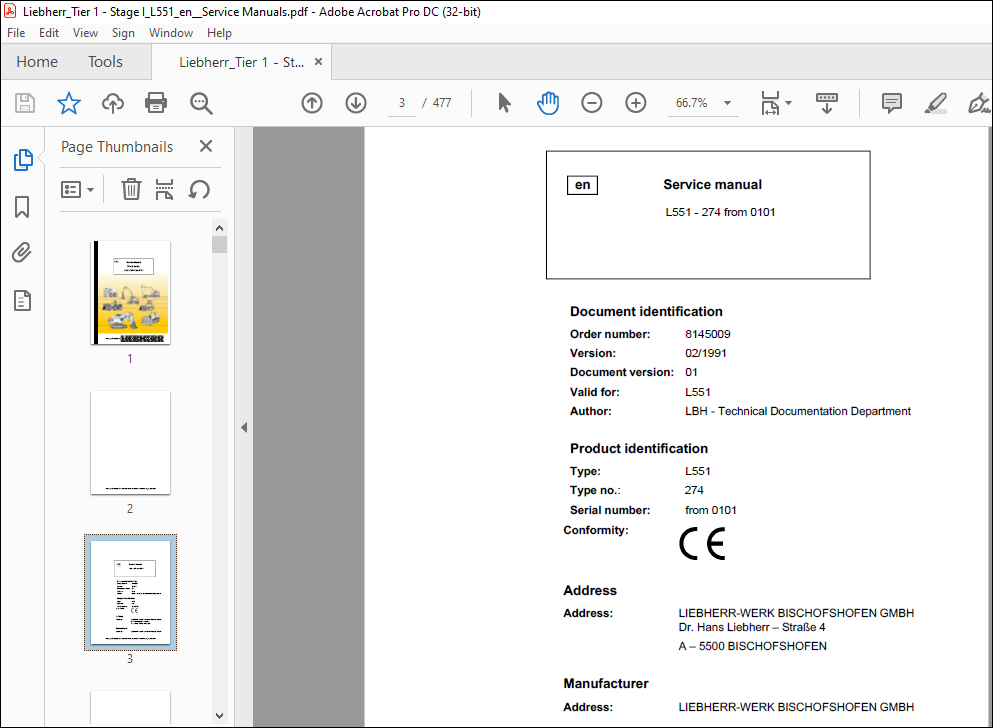Zoom in with plus icon
Screen dimensions: 993x728
[x=635, y=103]
